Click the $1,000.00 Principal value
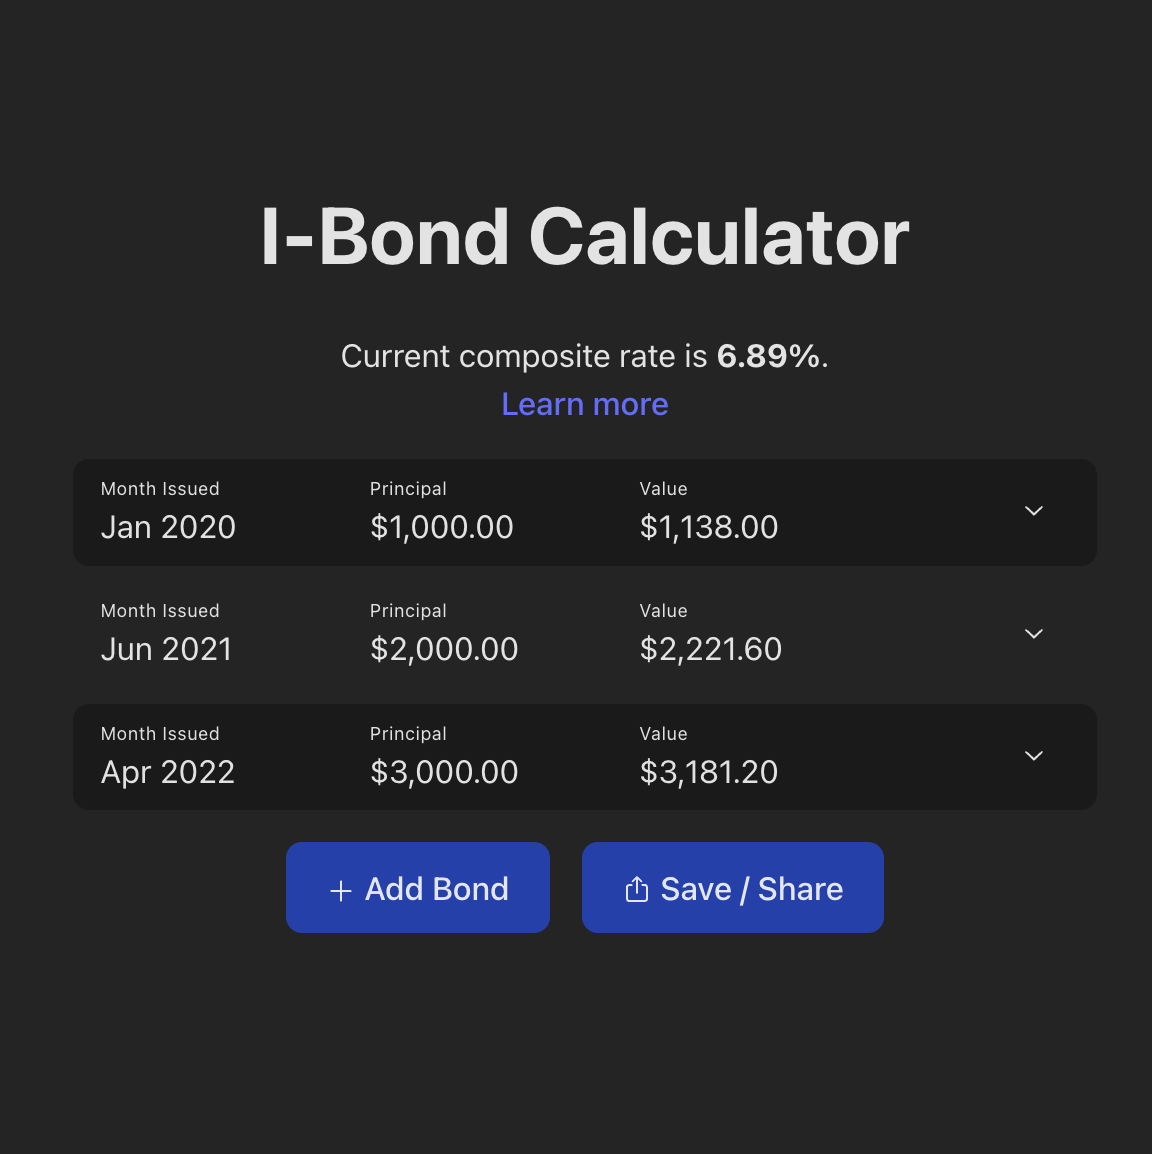Image resolution: width=1152 pixels, height=1154 pixels. [x=442, y=527]
